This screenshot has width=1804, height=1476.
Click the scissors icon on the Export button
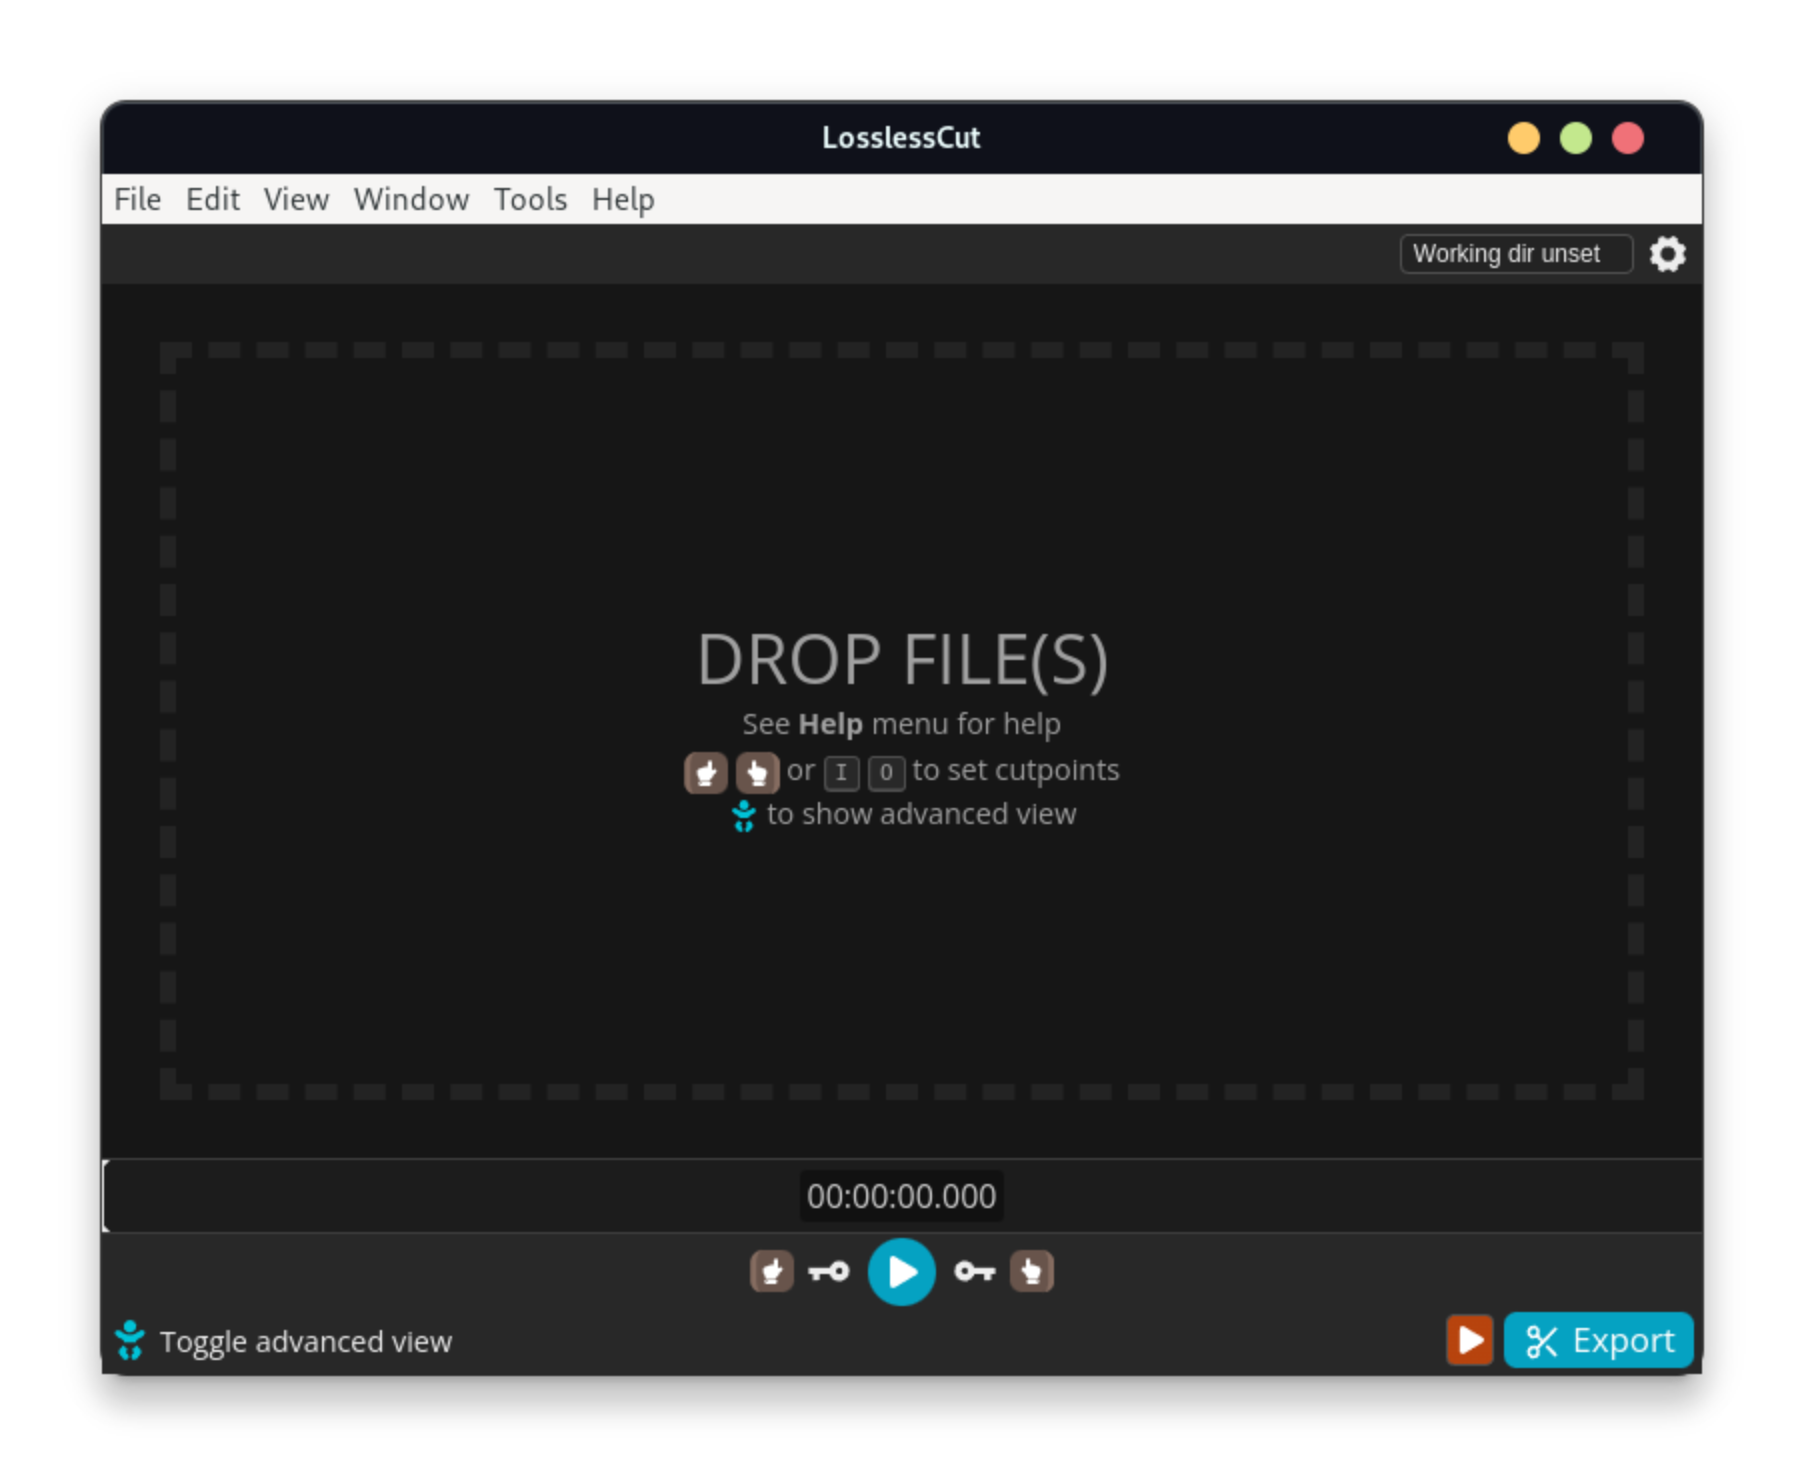[1541, 1340]
